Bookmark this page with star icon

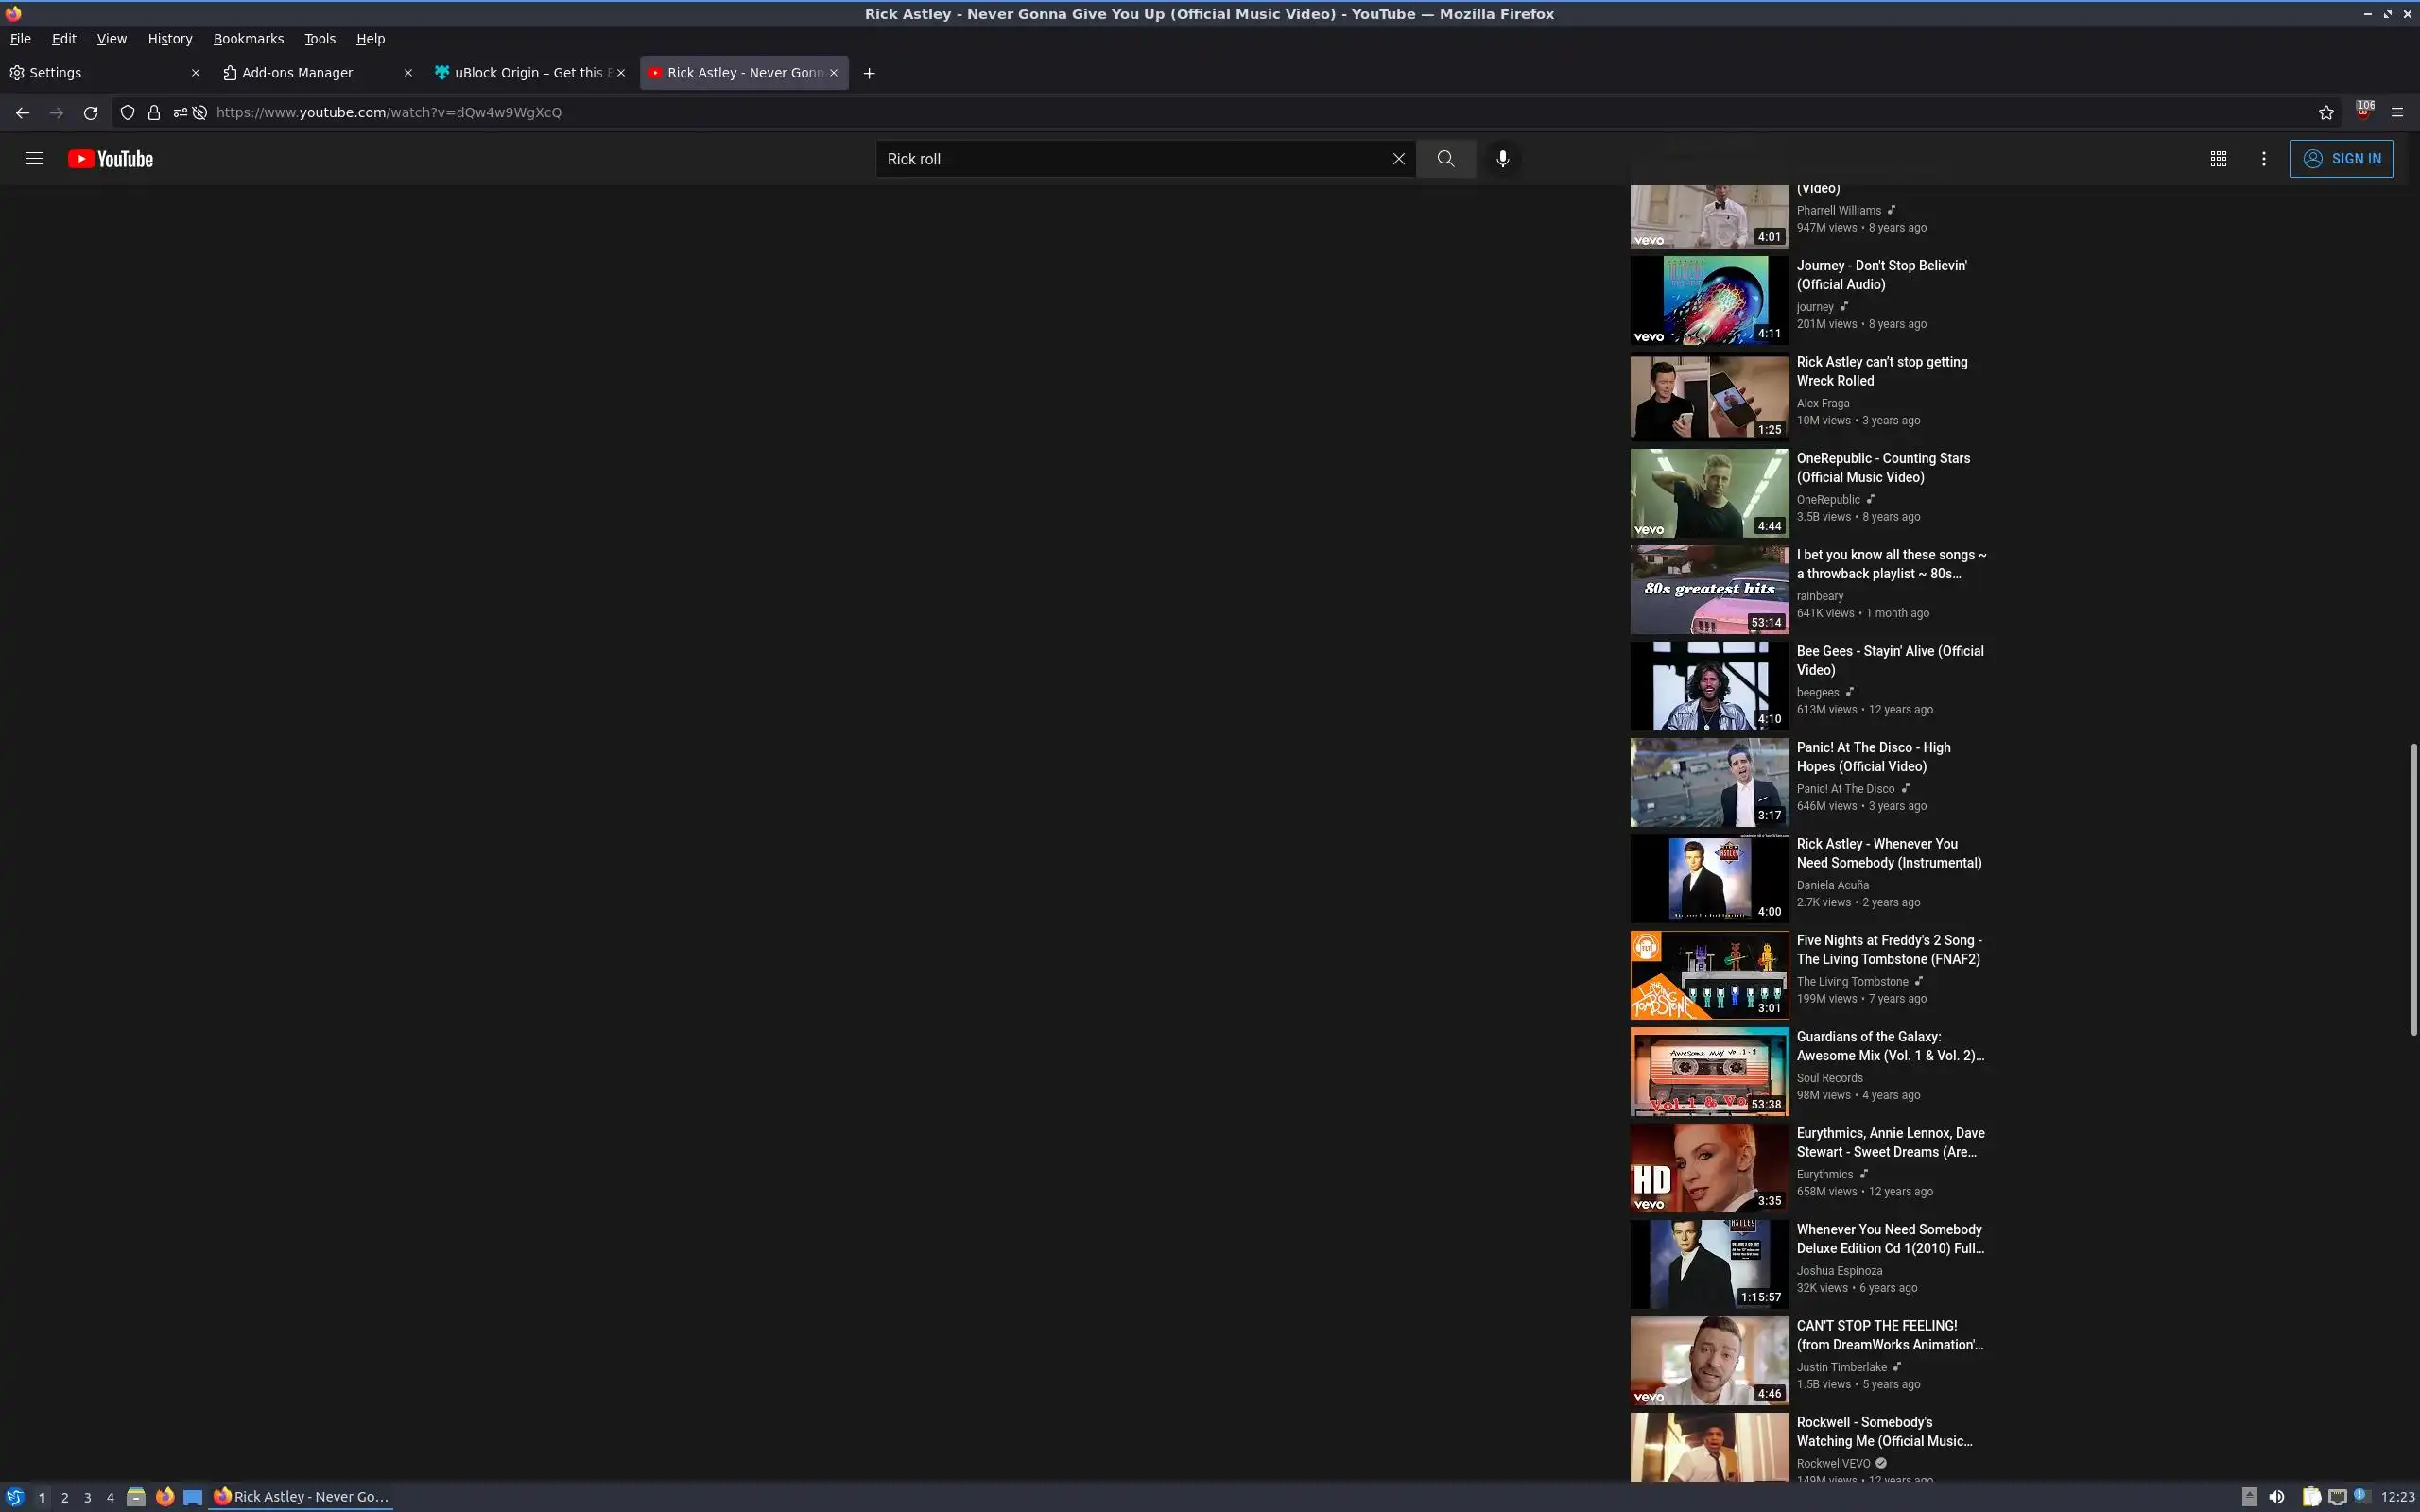(x=2326, y=112)
